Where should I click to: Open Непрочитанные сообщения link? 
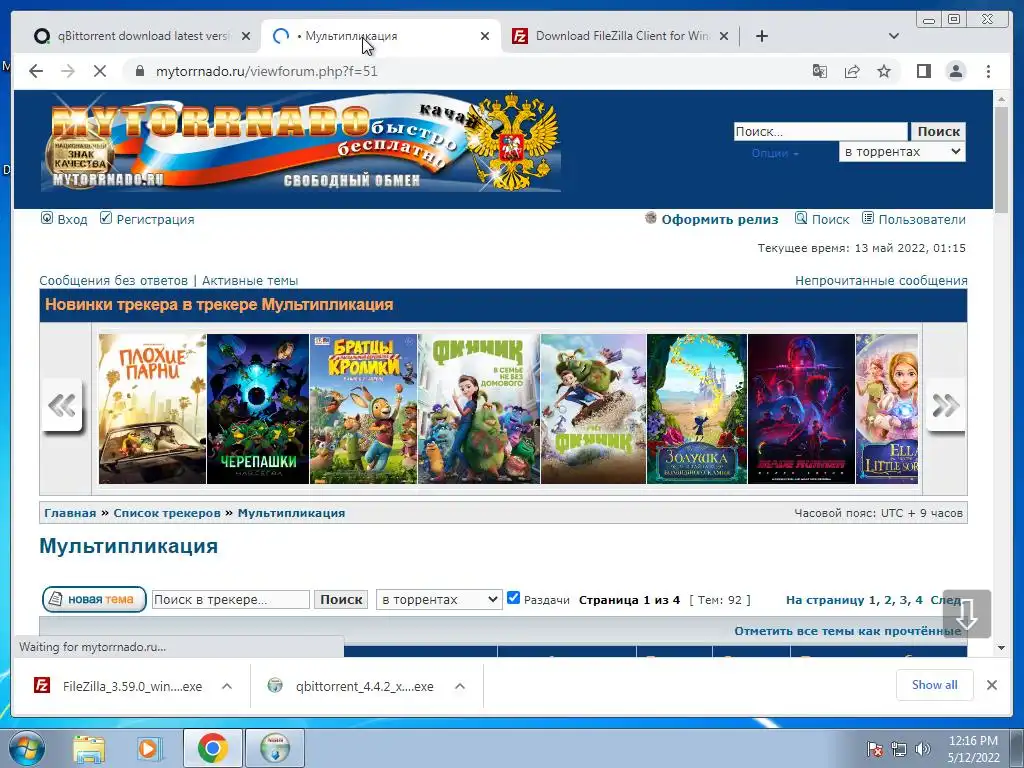coord(881,280)
